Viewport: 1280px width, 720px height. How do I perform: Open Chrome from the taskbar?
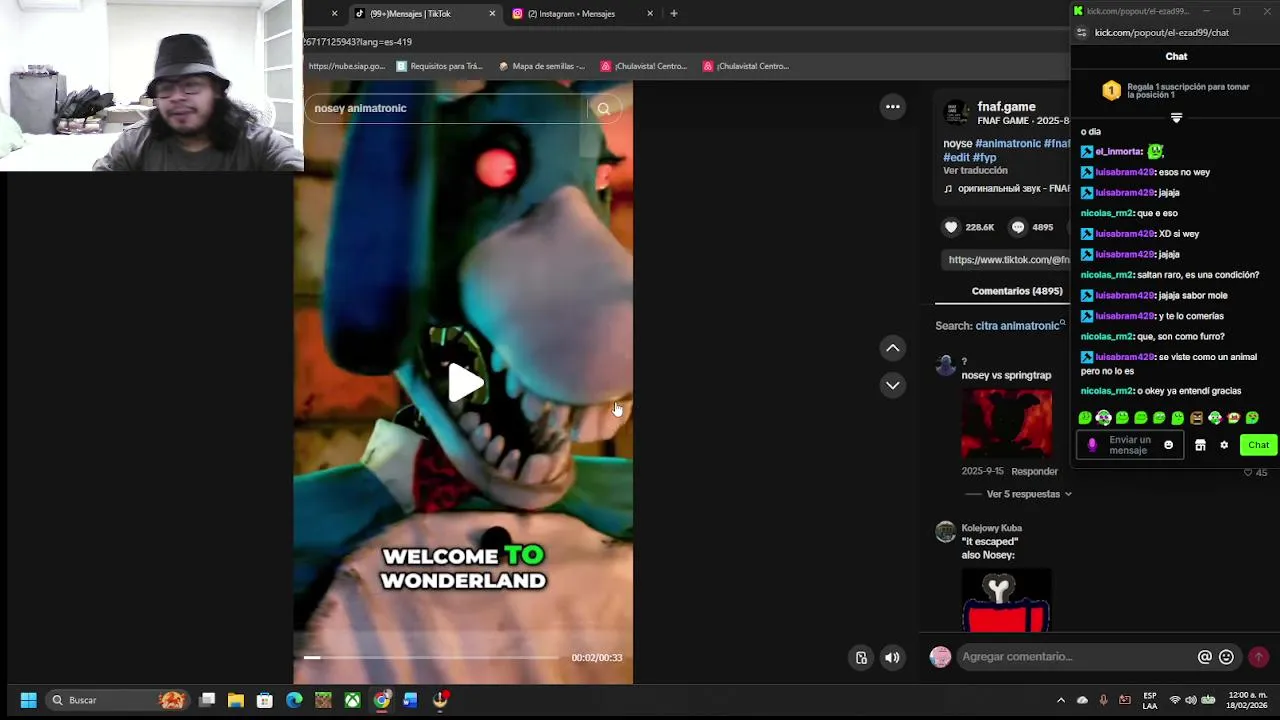pos(381,700)
